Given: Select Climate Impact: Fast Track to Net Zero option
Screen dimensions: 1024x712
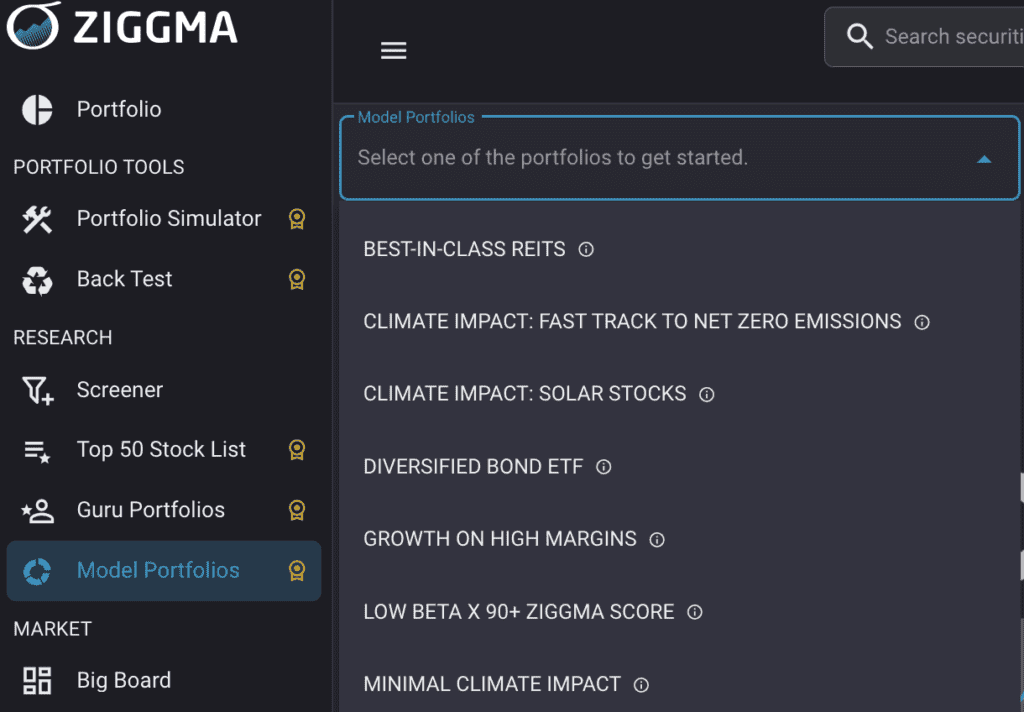Looking at the screenshot, I should pos(679,322).
